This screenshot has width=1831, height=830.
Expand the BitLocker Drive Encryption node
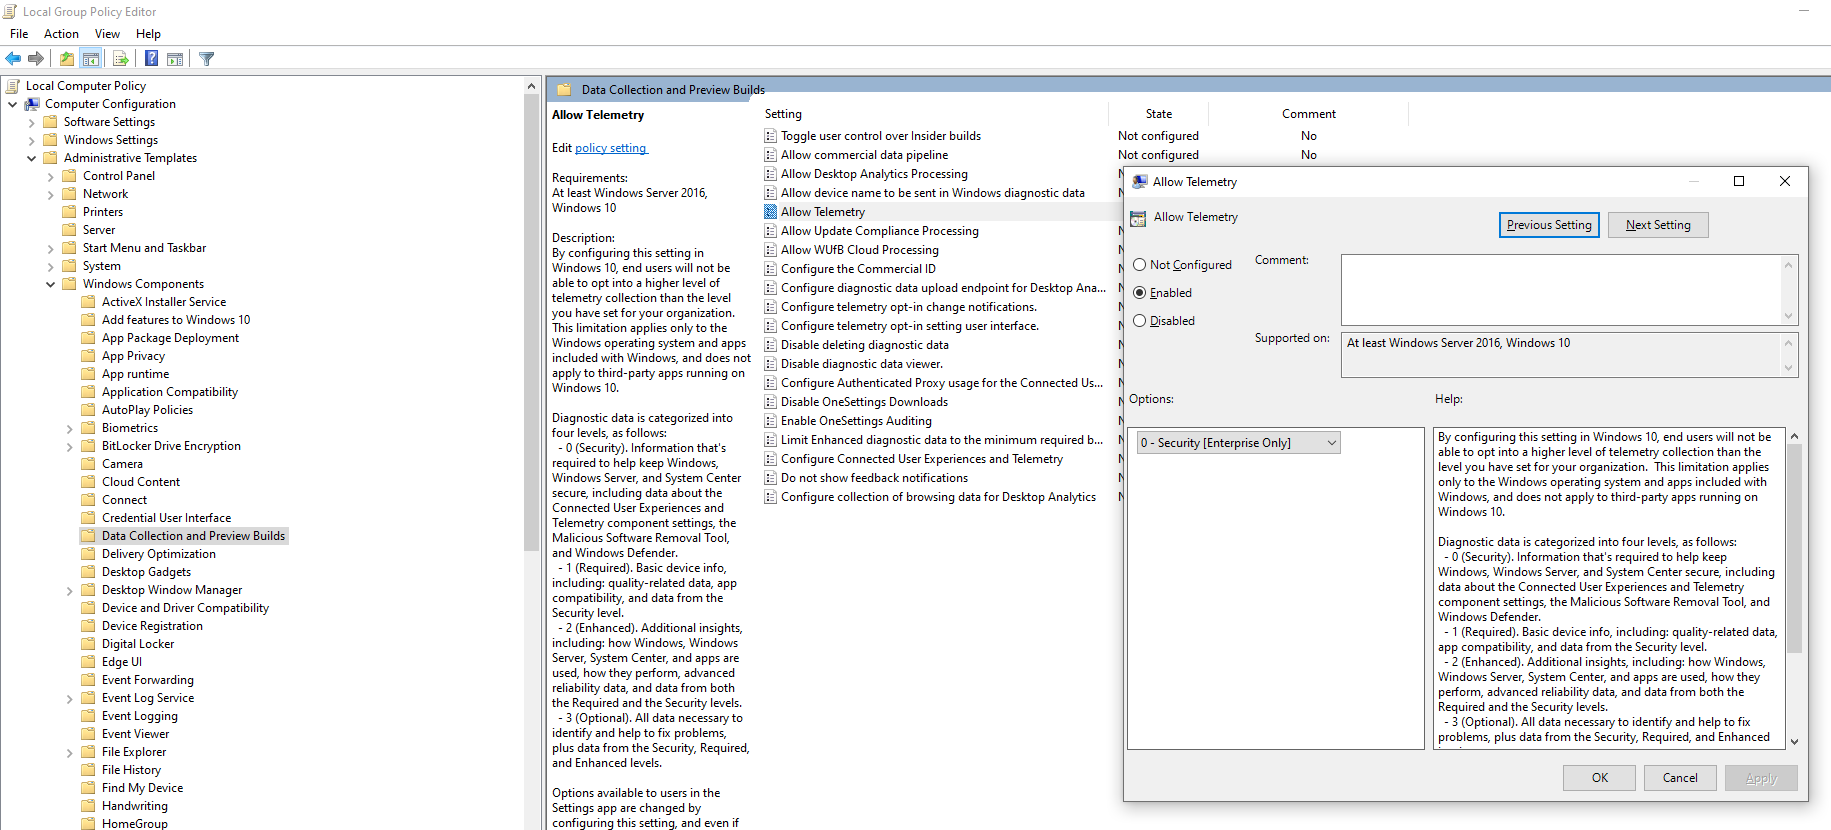click(69, 446)
